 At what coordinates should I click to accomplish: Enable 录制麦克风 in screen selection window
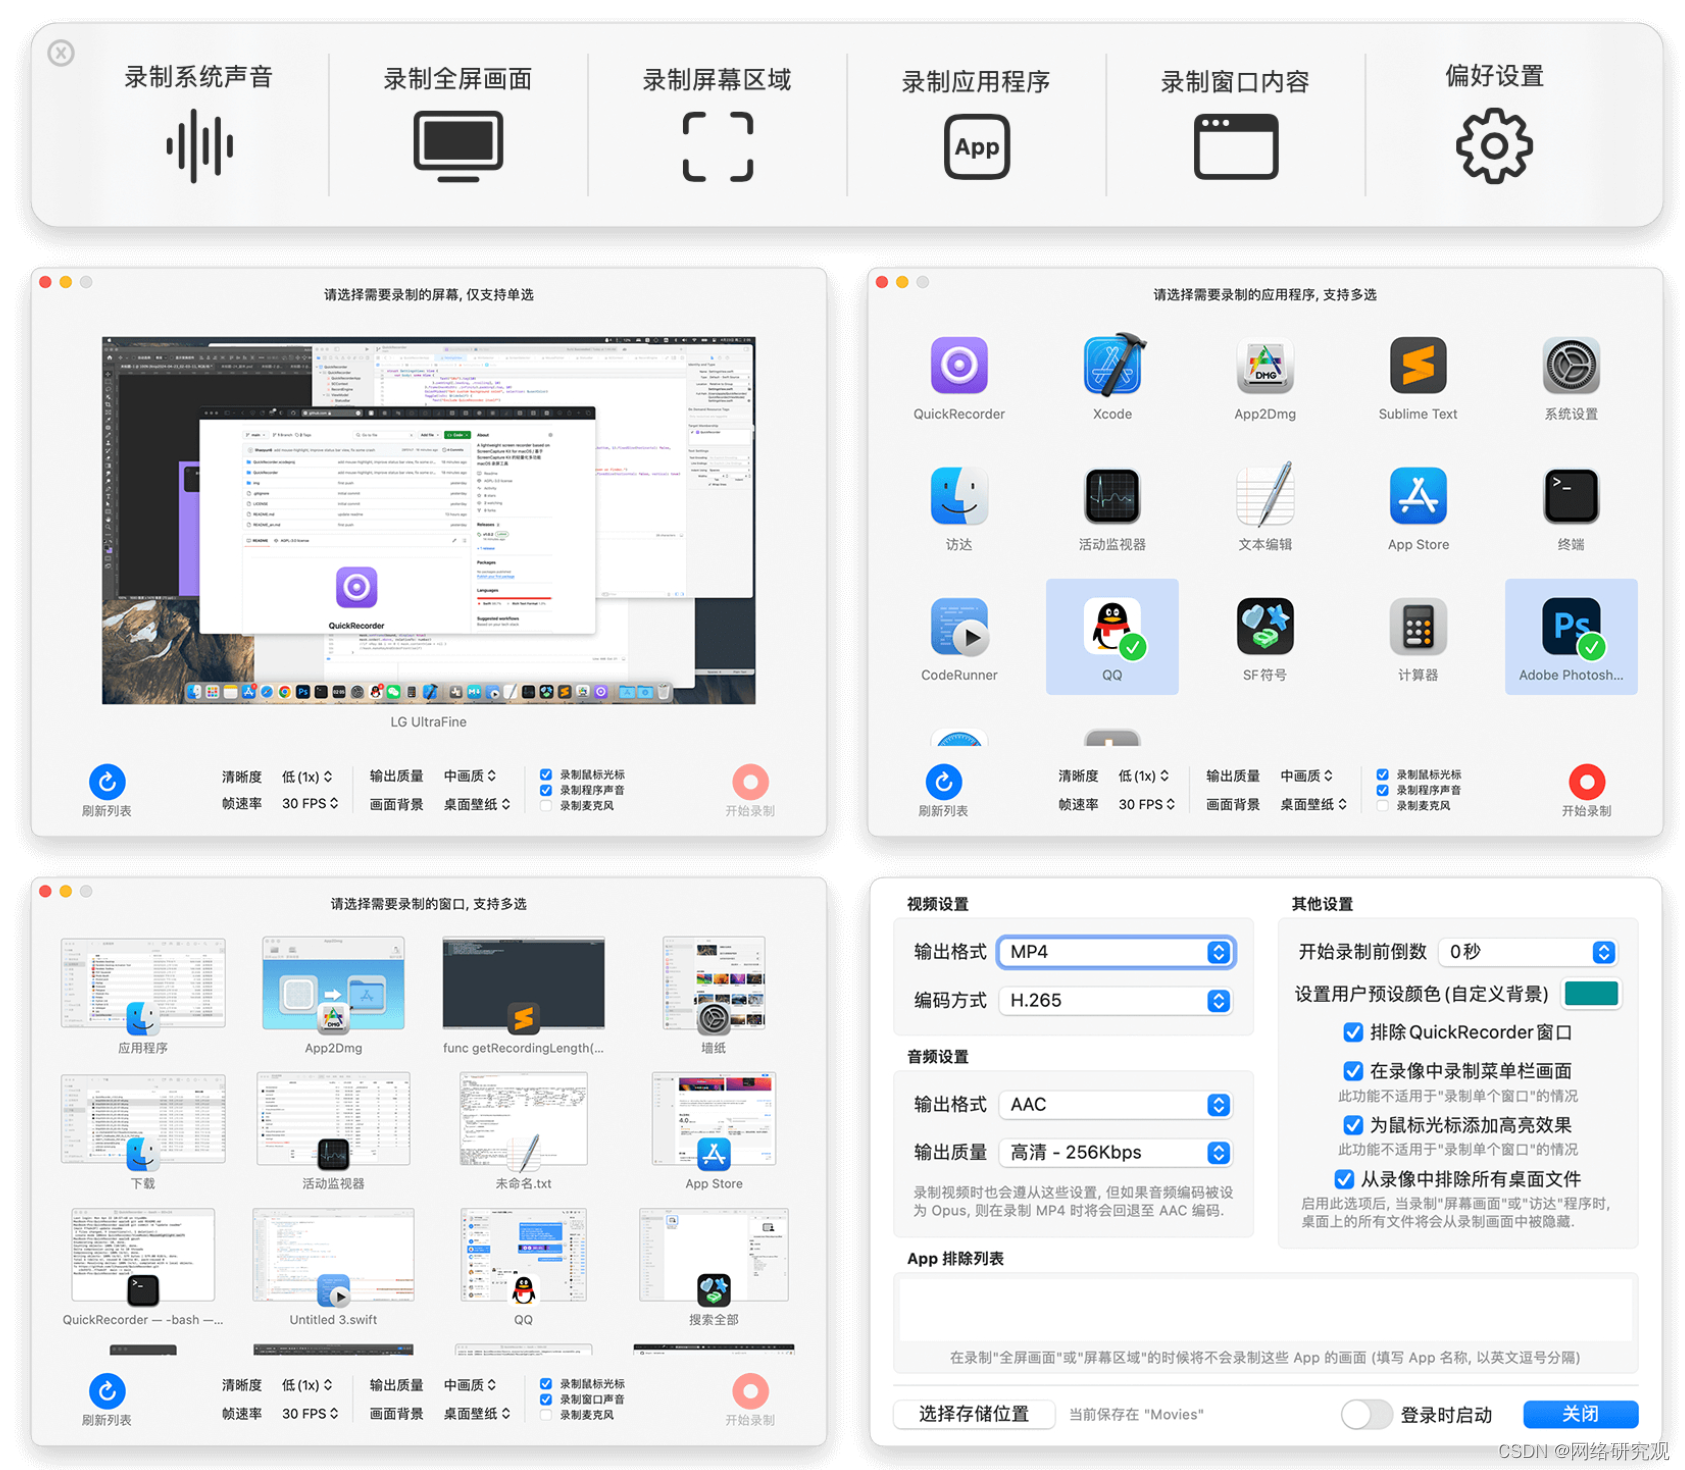point(546,805)
